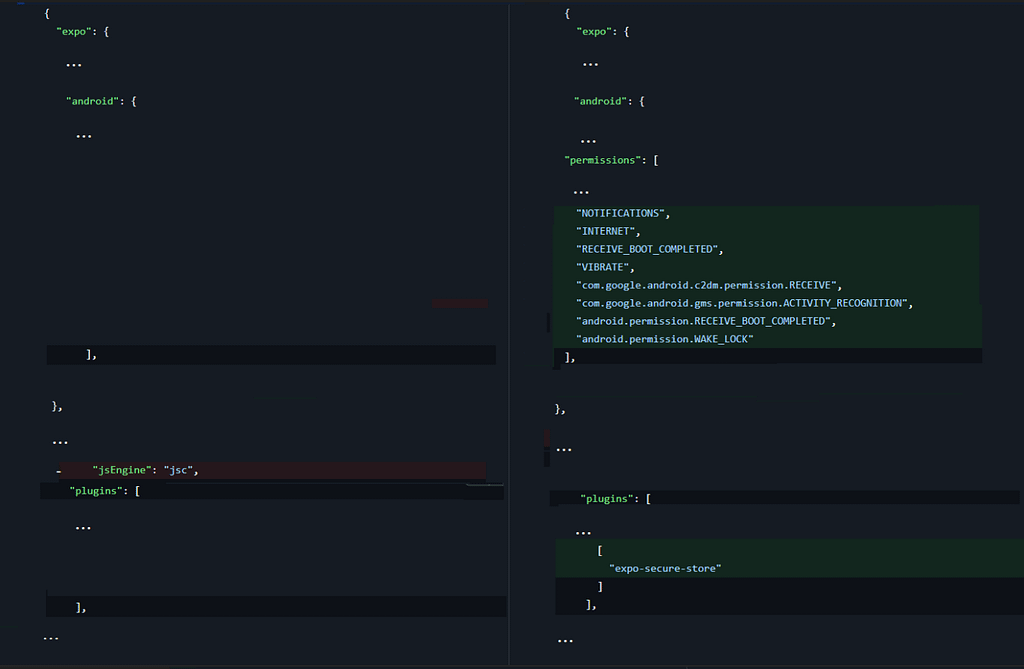Click the "jsEngine" key in left pane
This screenshot has width=1024, height=669.
point(122,470)
